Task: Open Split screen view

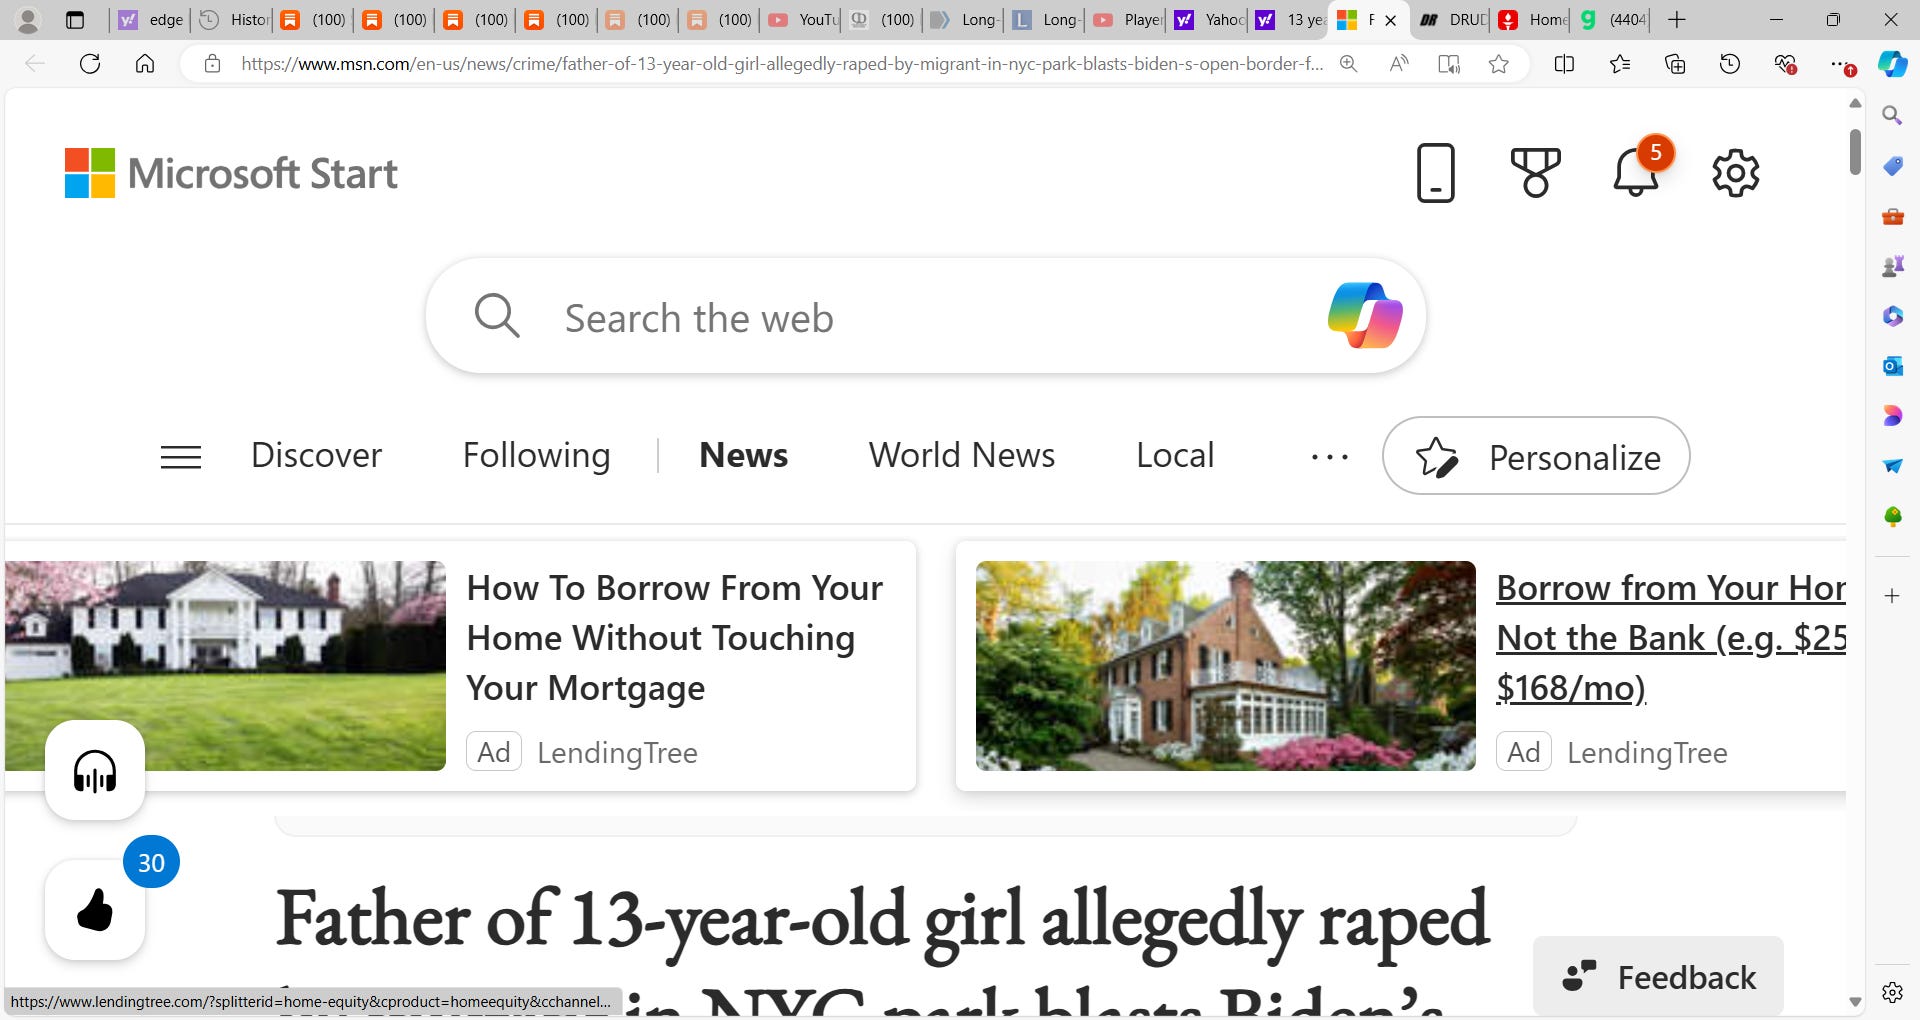Action: pyautogui.click(x=1565, y=64)
